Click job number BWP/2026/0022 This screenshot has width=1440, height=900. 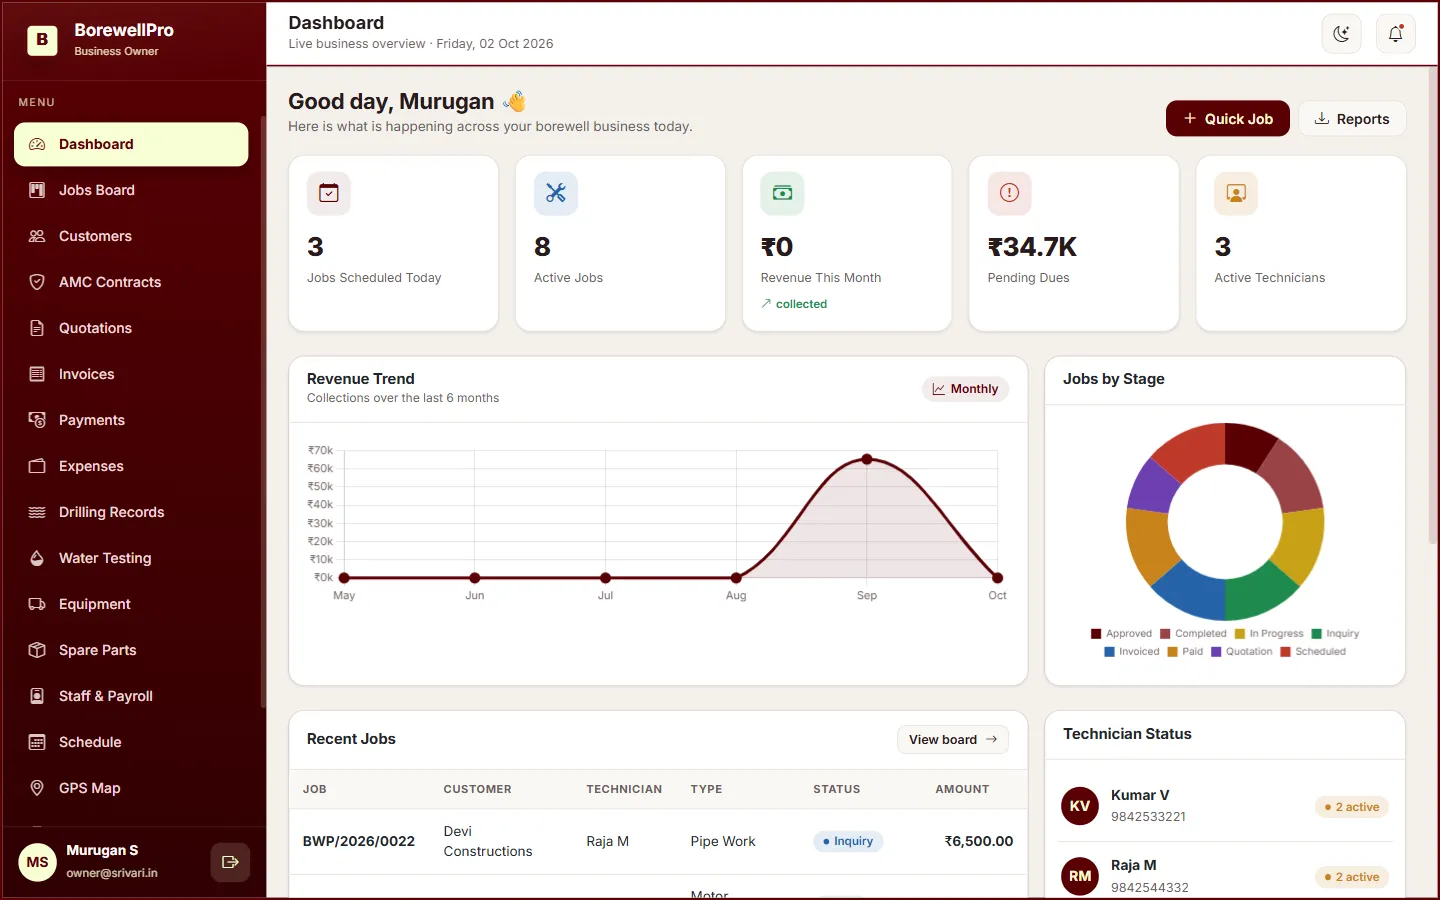click(359, 841)
